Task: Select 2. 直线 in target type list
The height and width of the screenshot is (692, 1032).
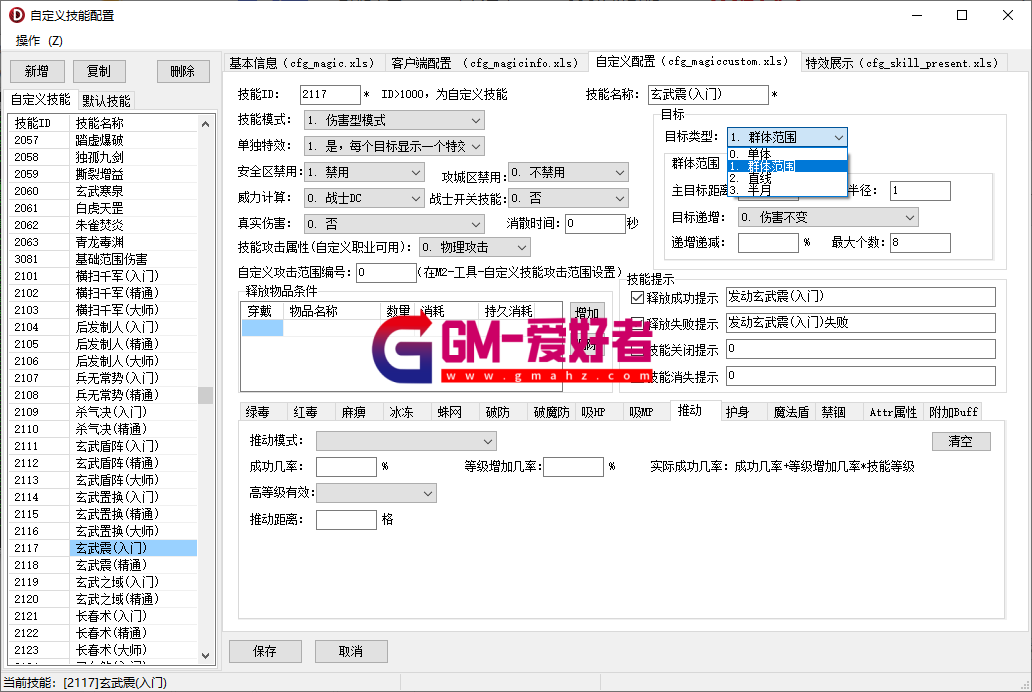Action: pos(787,178)
